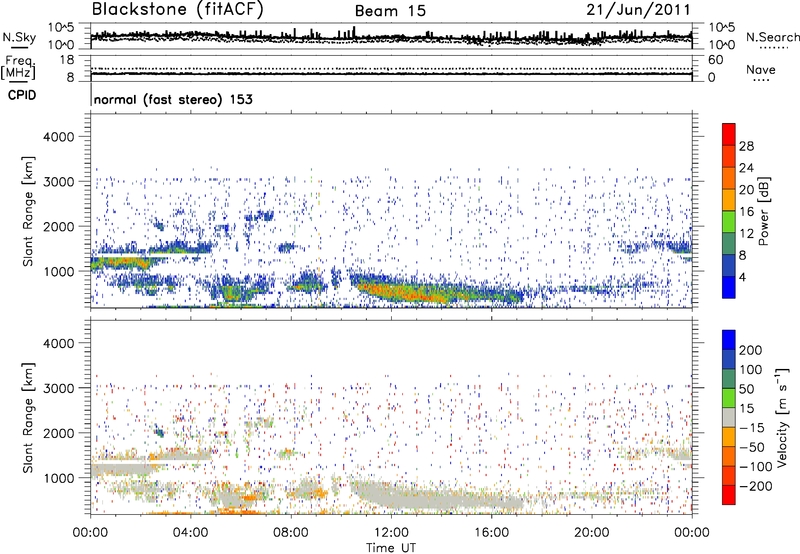Select the Beam 15 heading
This screenshot has width=800, height=554.
pyautogui.click(x=390, y=11)
